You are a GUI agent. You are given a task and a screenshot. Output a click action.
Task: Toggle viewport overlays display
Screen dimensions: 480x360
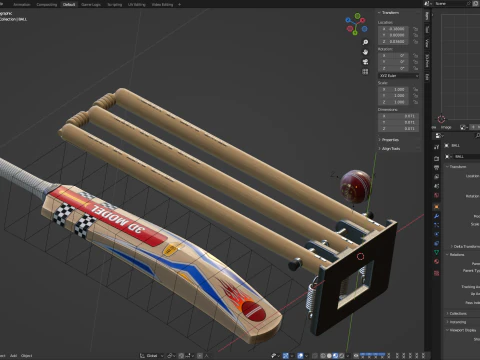(x=300, y=356)
